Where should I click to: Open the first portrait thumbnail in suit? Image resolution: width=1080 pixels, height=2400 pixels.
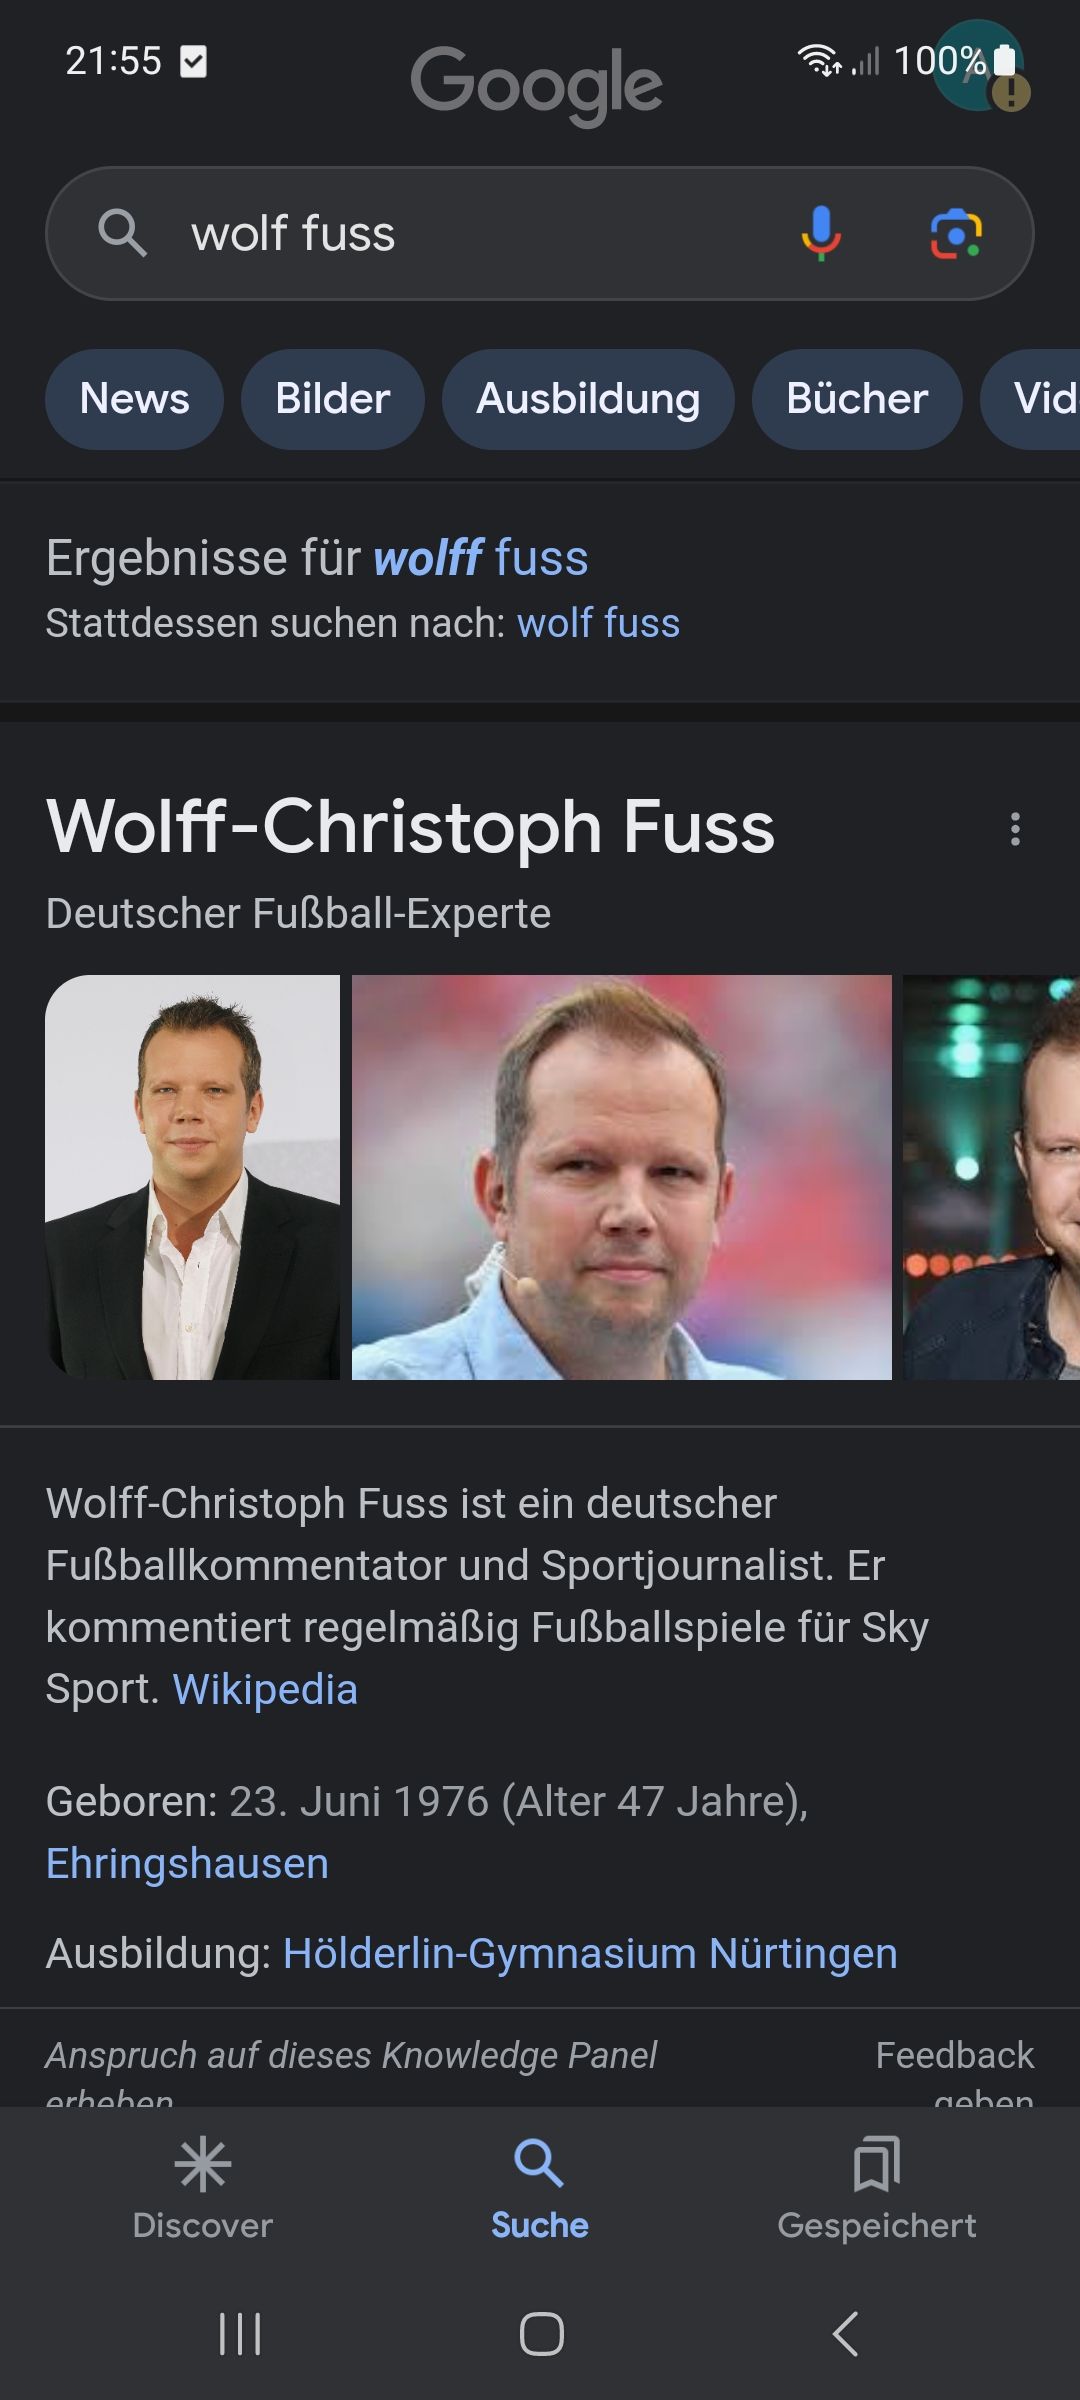pos(193,1177)
